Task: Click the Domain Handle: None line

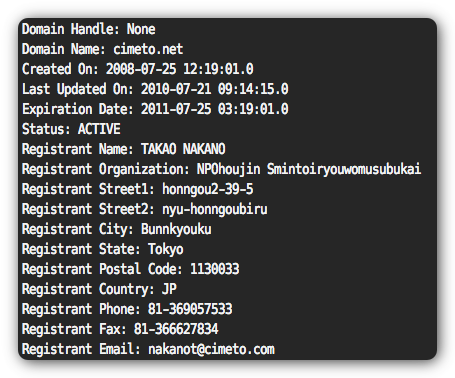Action: [x=89, y=29]
